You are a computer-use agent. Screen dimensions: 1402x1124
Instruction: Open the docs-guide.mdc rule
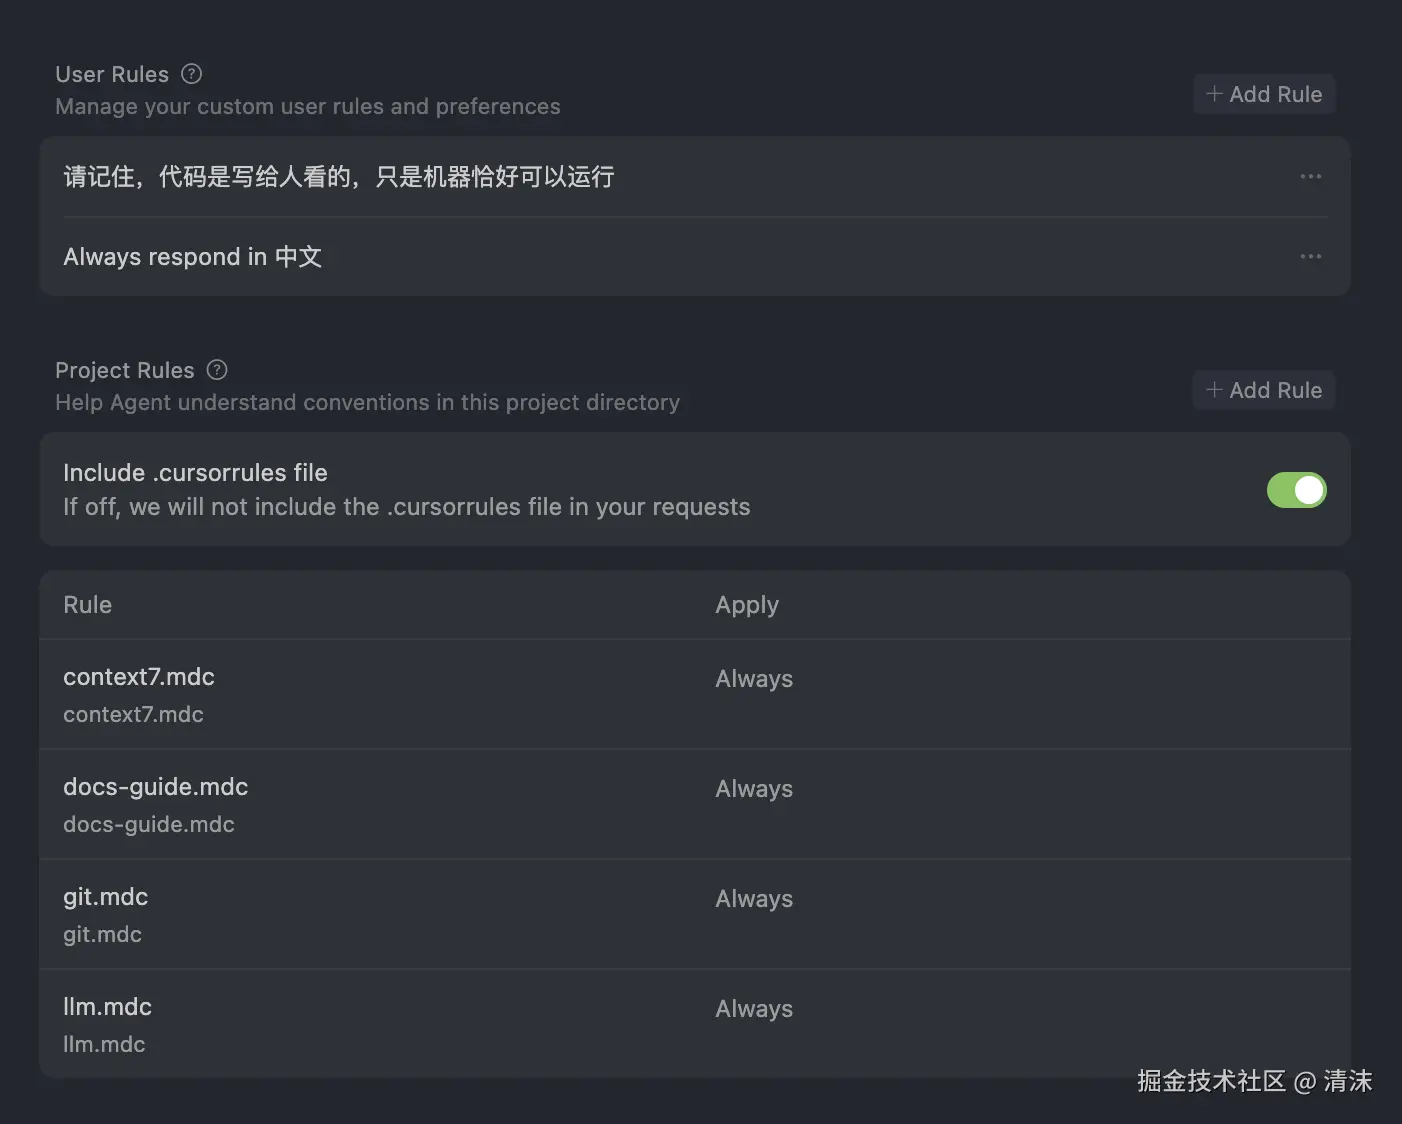[155, 787]
